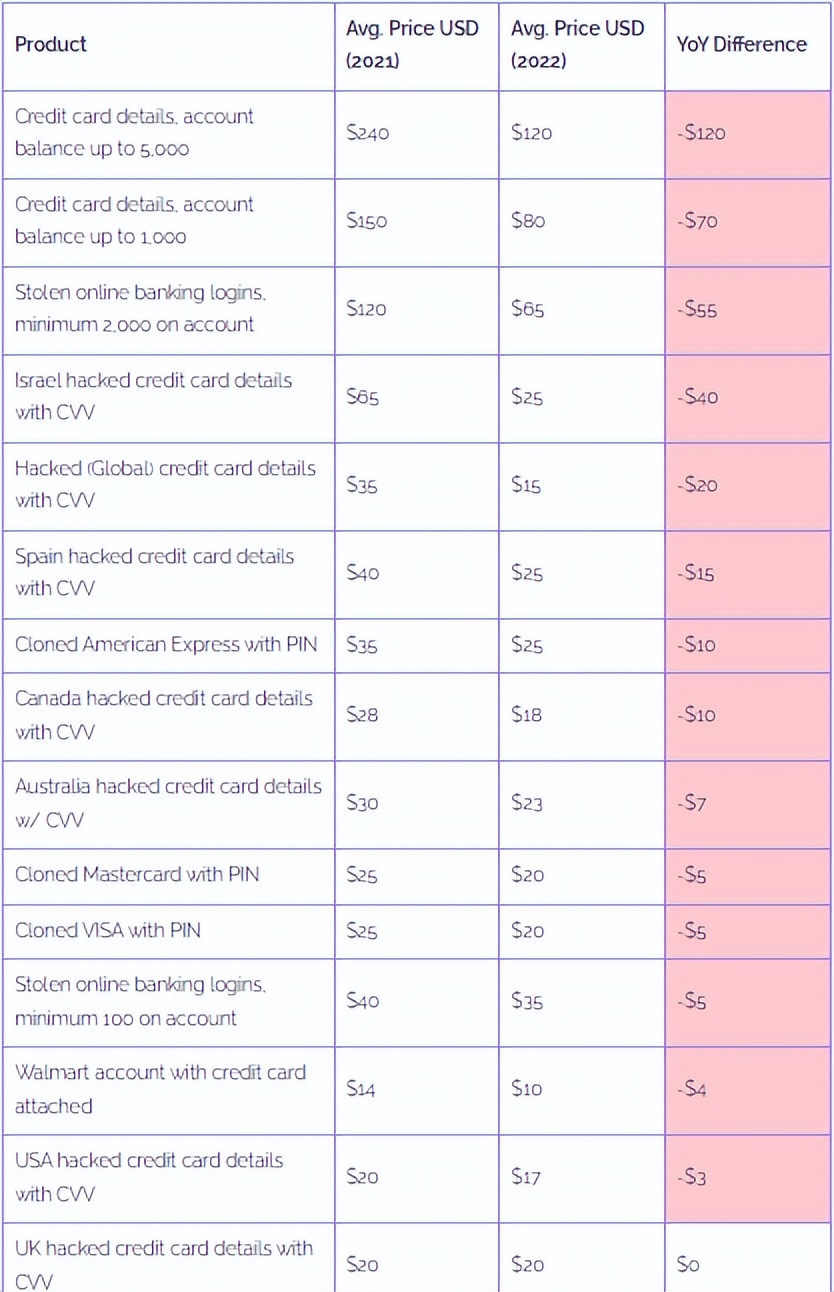Select the $240 price cell
Screen dimensions: 834x1292
[x=367, y=133]
